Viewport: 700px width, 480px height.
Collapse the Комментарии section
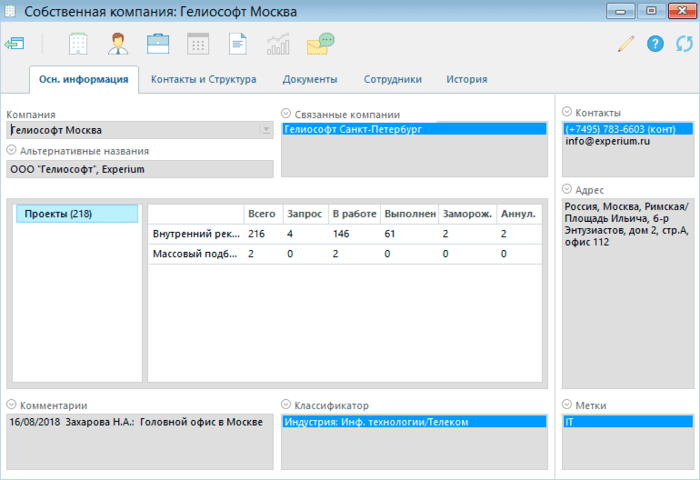(12, 405)
